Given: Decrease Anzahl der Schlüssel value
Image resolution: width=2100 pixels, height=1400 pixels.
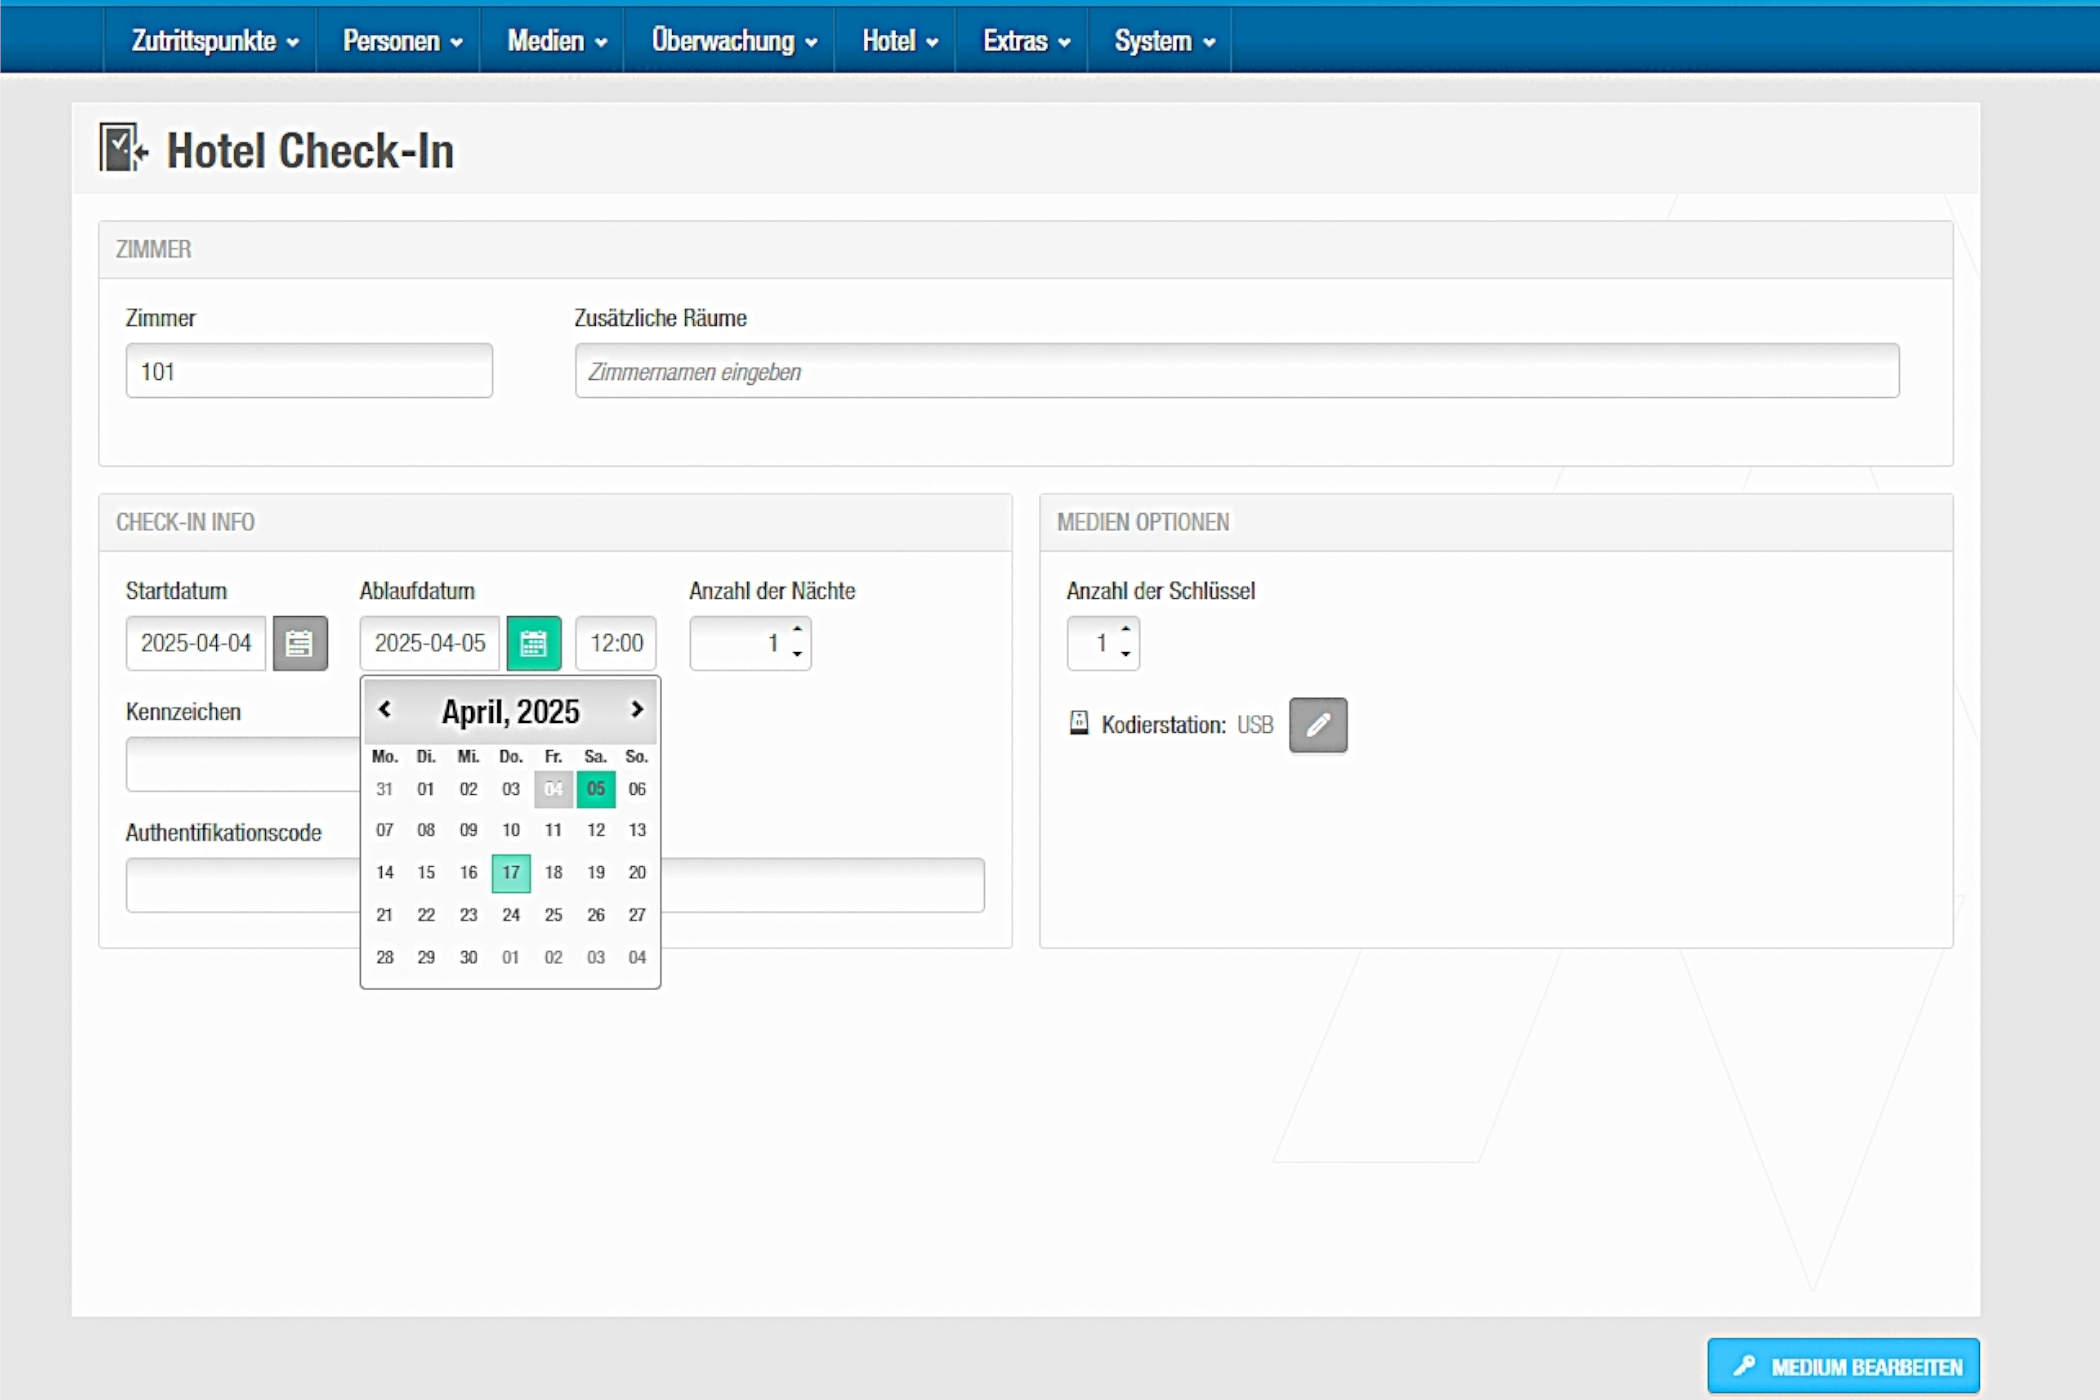Looking at the screenshot, I should pos(1126,654).
